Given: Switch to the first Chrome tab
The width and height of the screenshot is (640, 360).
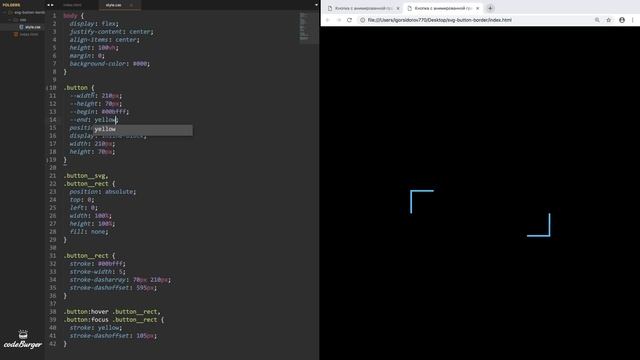Looking at the screenshot, I should click(363, 8).
